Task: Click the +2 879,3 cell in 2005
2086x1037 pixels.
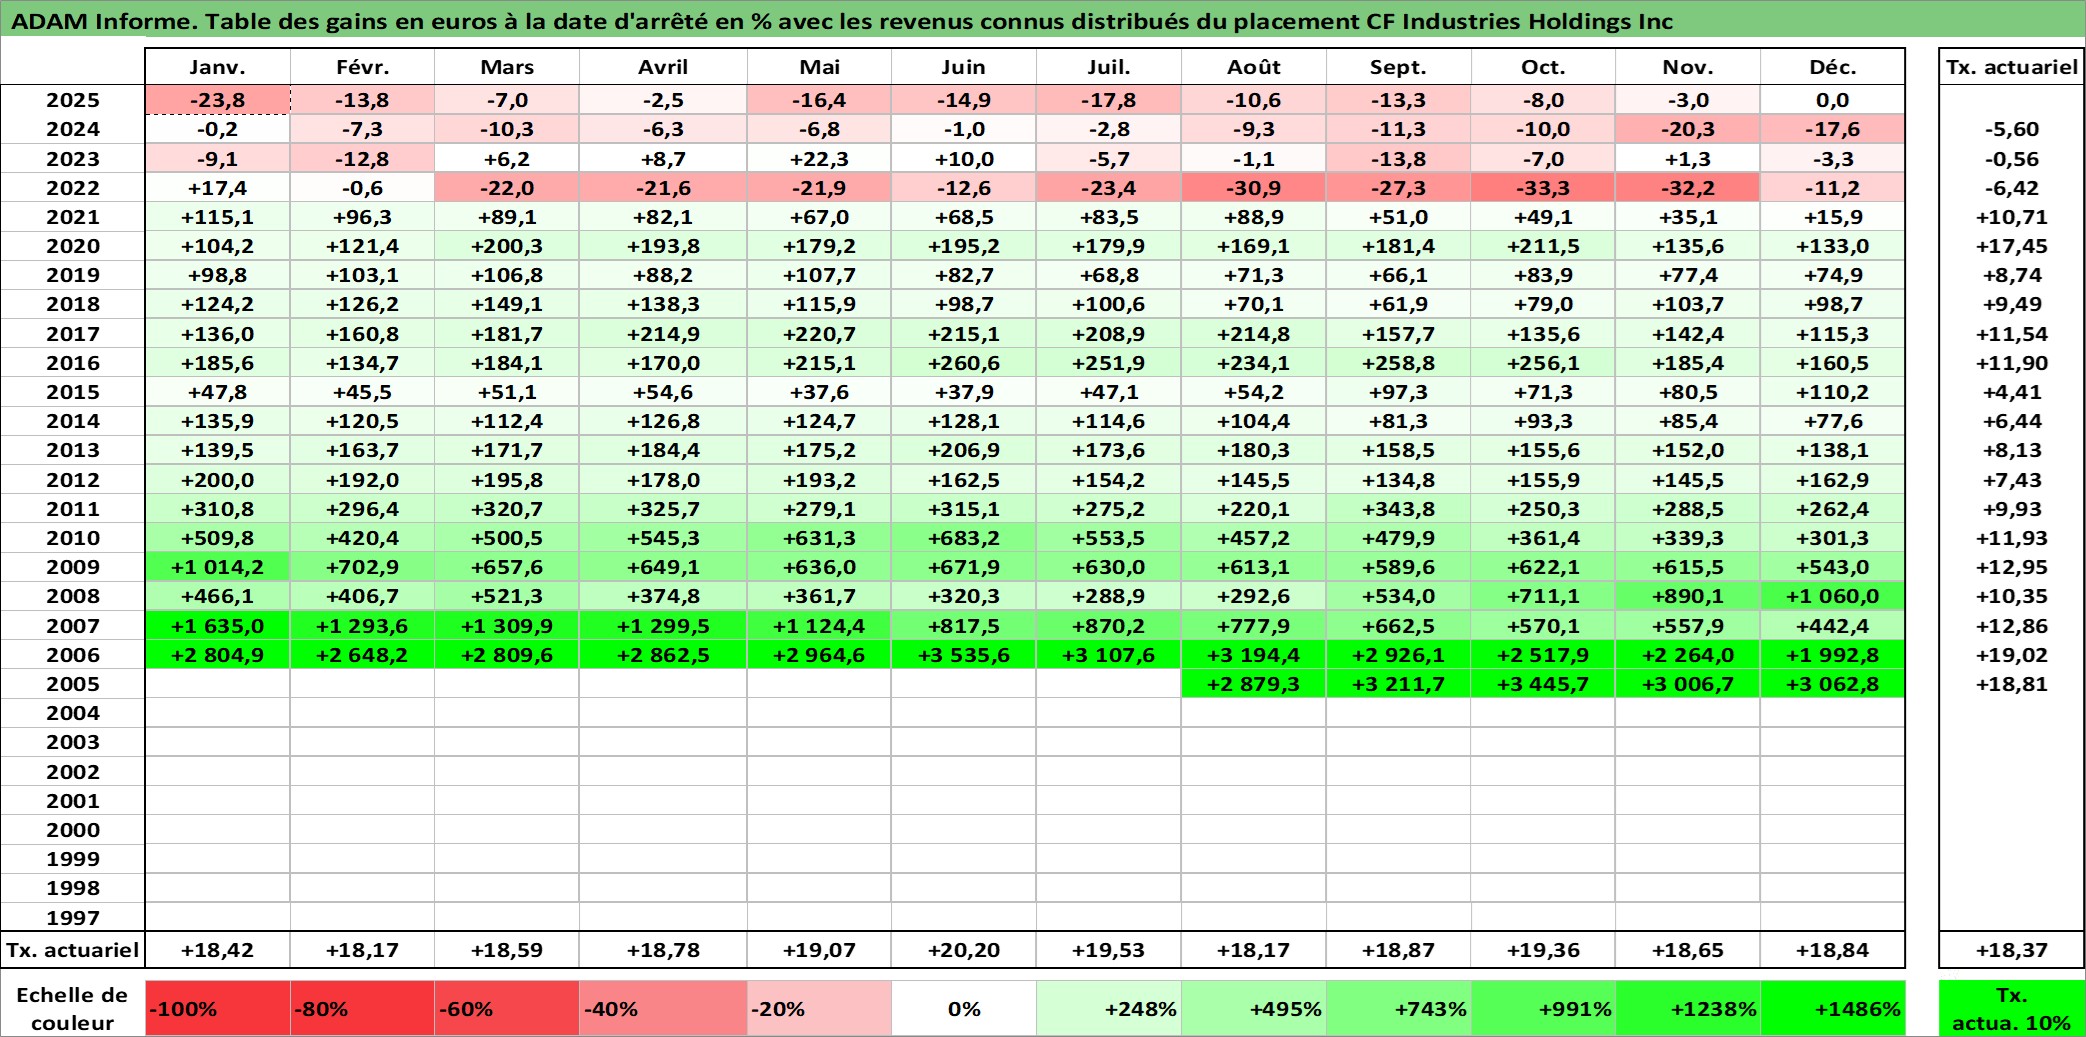Action: coord(1254,684)
